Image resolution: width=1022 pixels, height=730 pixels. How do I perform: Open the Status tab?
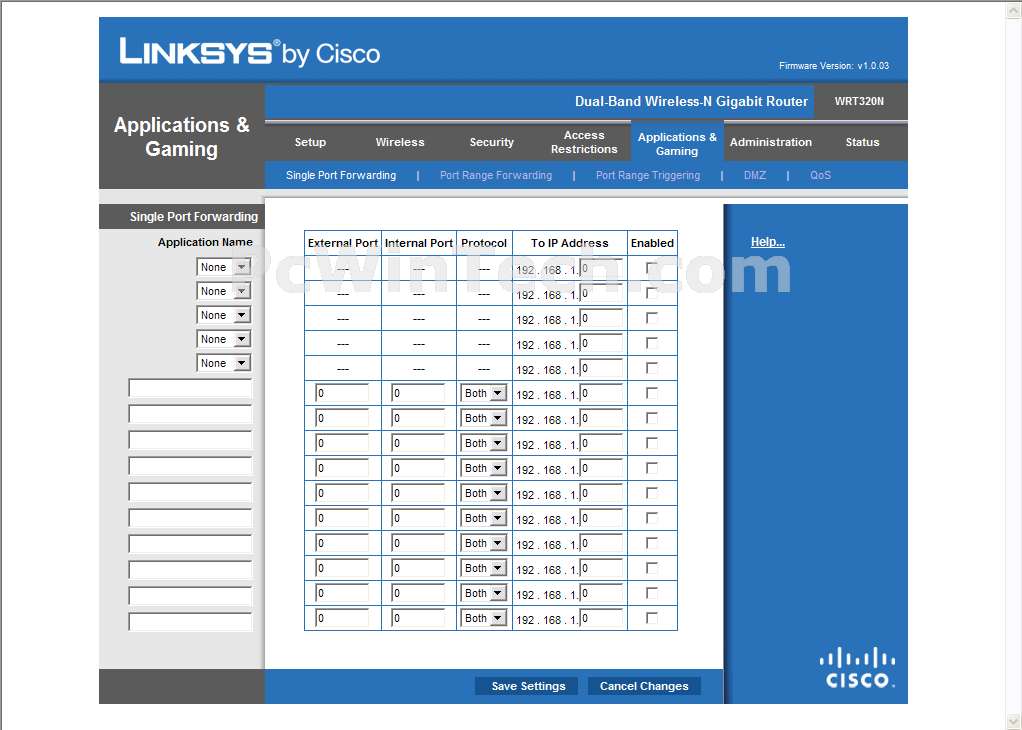point(862,142)
